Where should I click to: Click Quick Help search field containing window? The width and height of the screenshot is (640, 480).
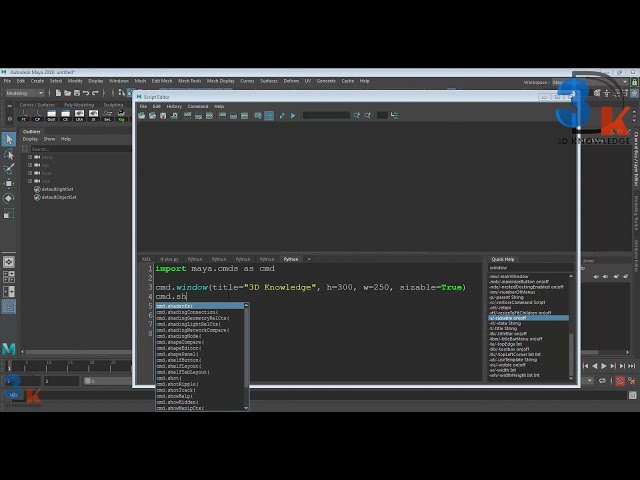tap(531, 268)
